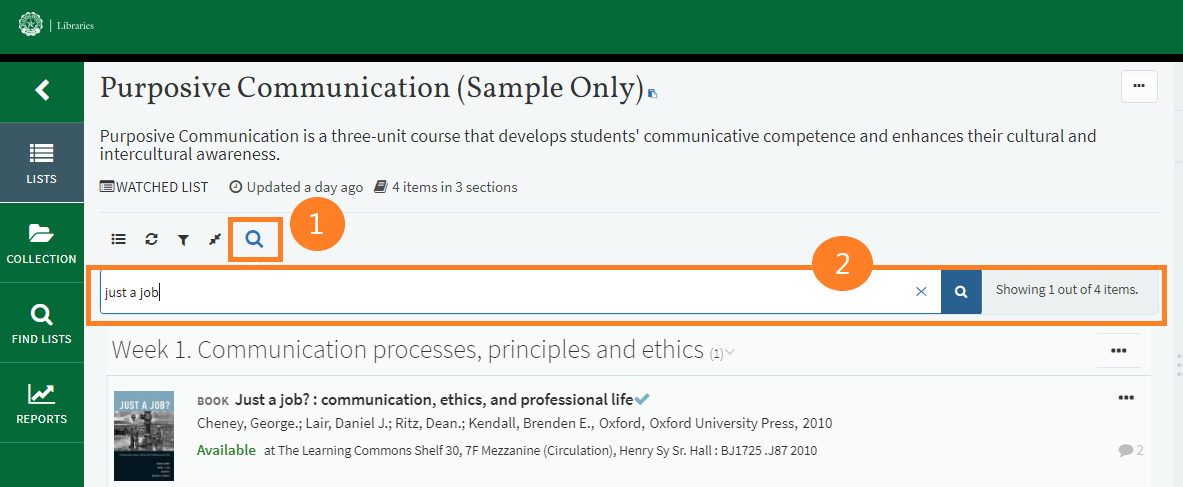Open Week 1 section options menu
The height and width of the screenshot is (487, 1183).
click(x=1118, y=350)
